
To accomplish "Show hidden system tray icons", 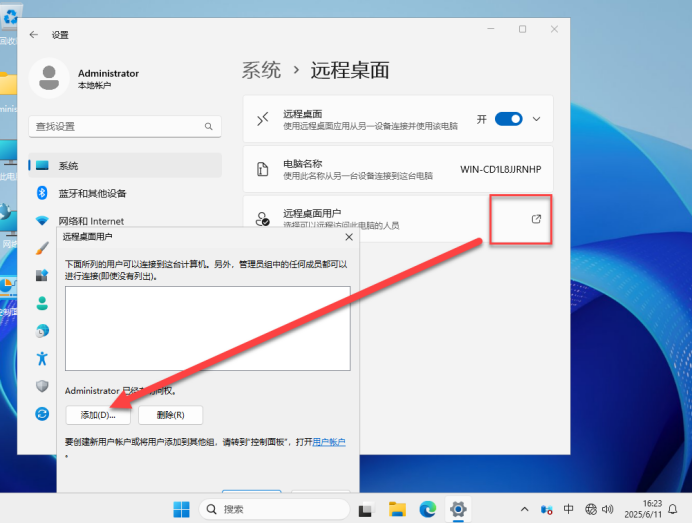I will pos(525,508).
